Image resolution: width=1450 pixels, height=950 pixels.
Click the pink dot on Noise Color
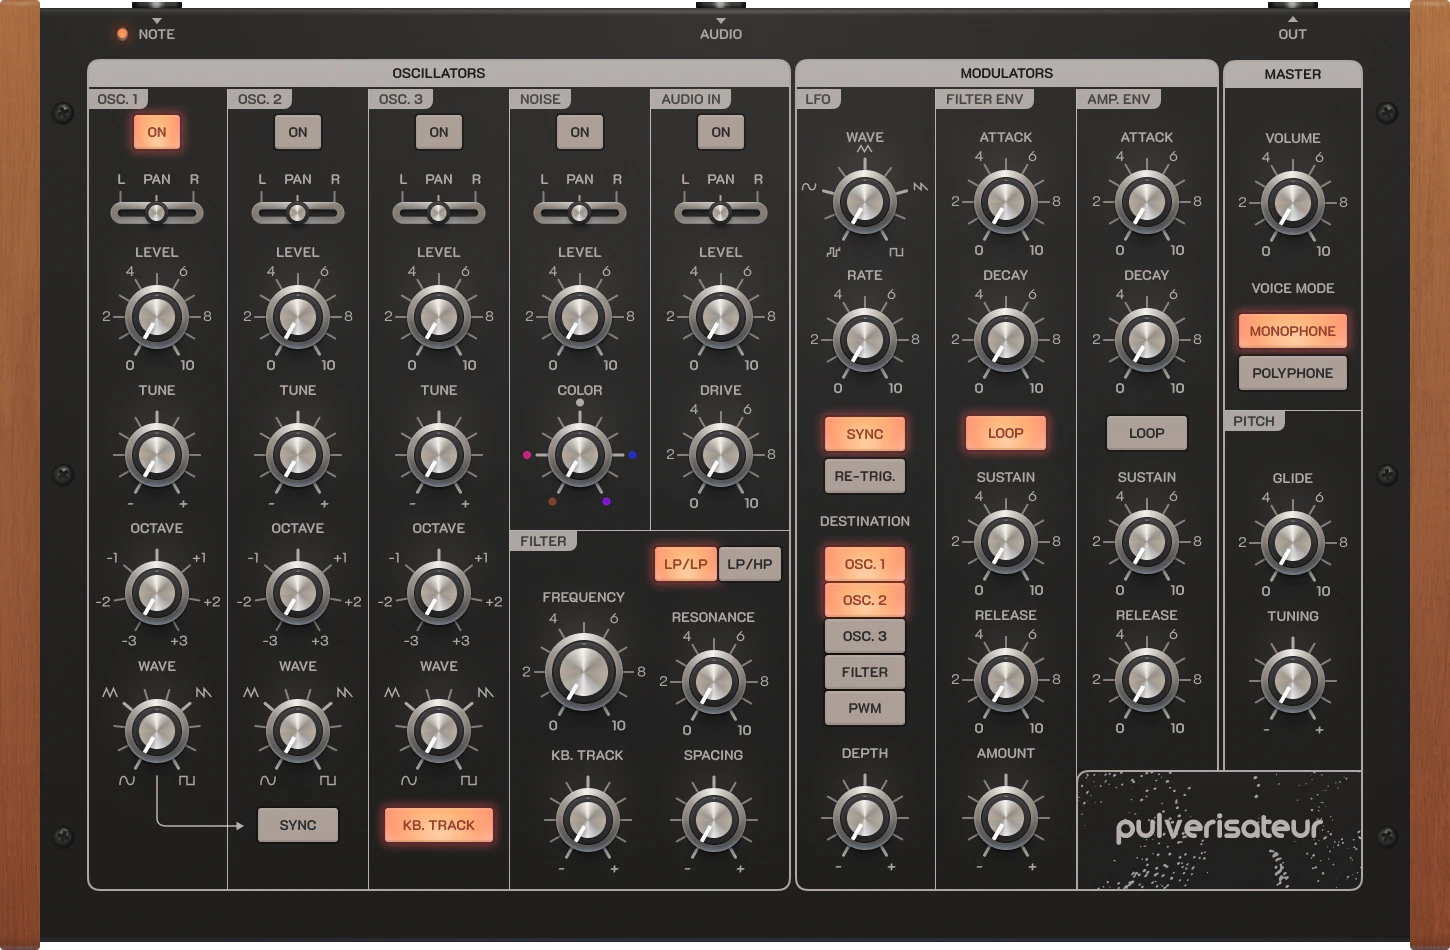click(527, 455)
